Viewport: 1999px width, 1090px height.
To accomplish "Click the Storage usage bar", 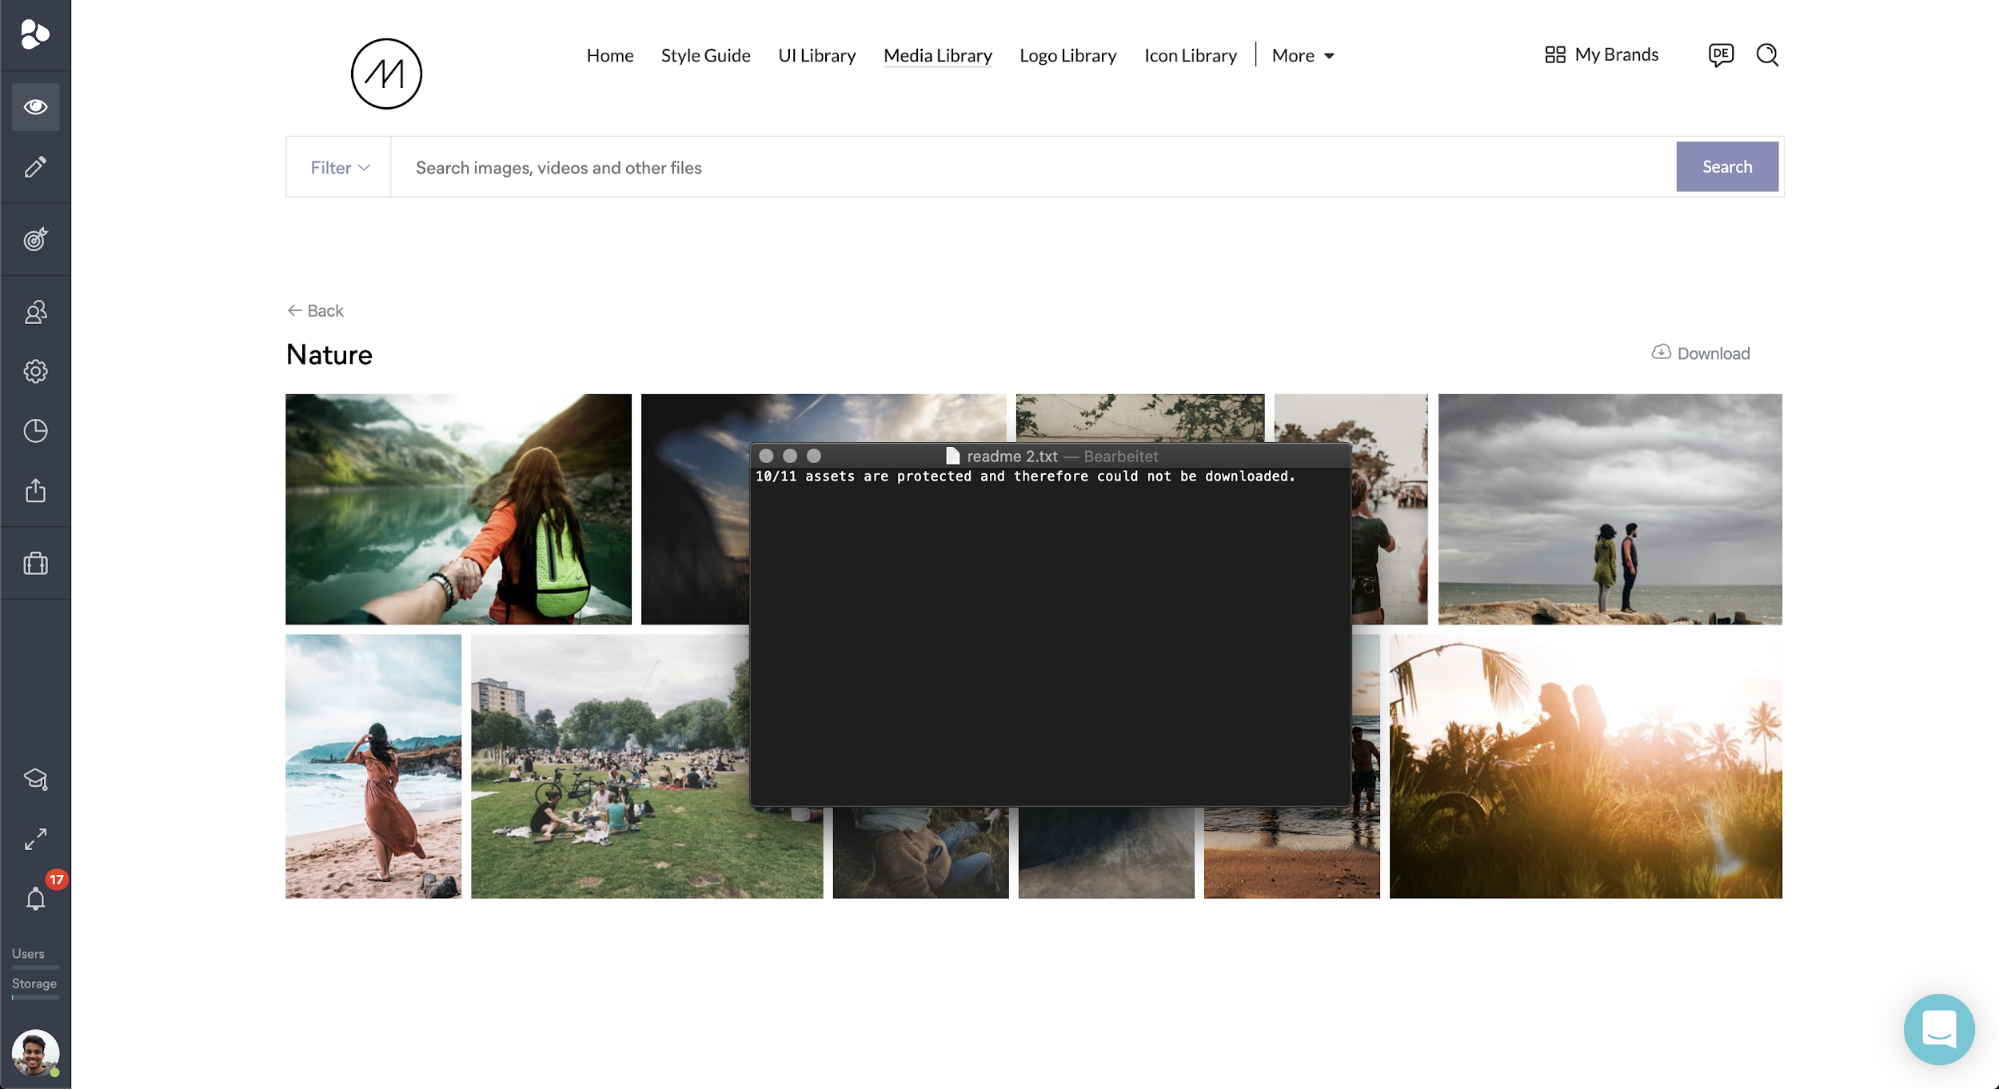I will 35,997.
